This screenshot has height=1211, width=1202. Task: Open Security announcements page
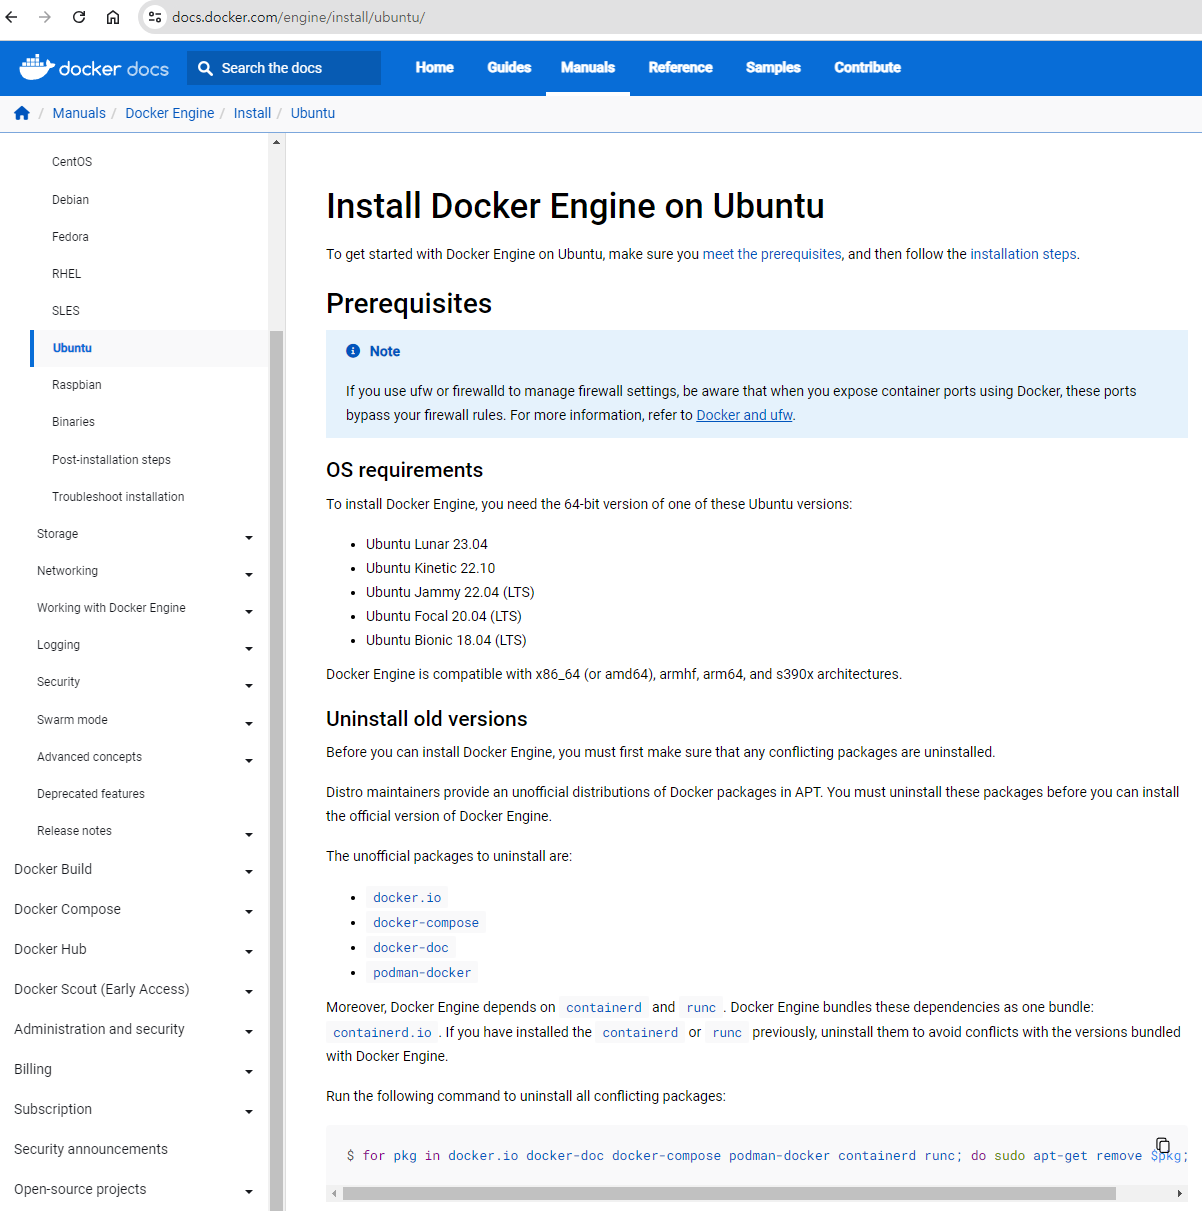tap(91, 1149)
